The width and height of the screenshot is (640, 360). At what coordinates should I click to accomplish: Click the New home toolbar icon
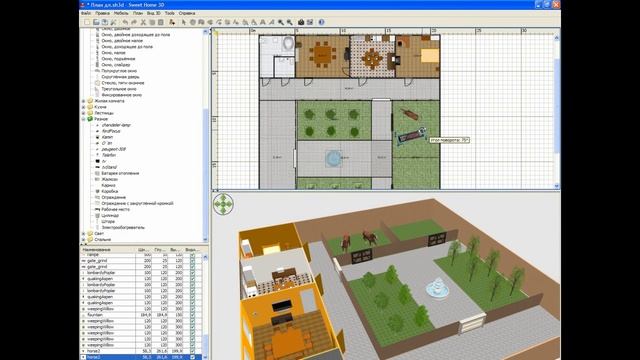[87, 22]
